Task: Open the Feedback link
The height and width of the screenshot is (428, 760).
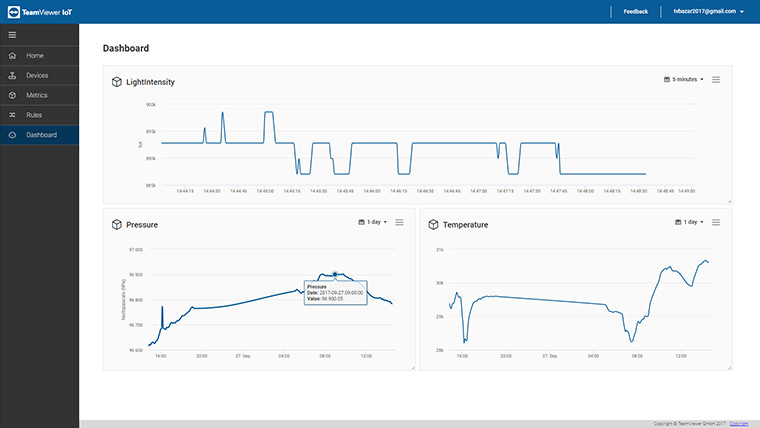Action: point(635,11)
